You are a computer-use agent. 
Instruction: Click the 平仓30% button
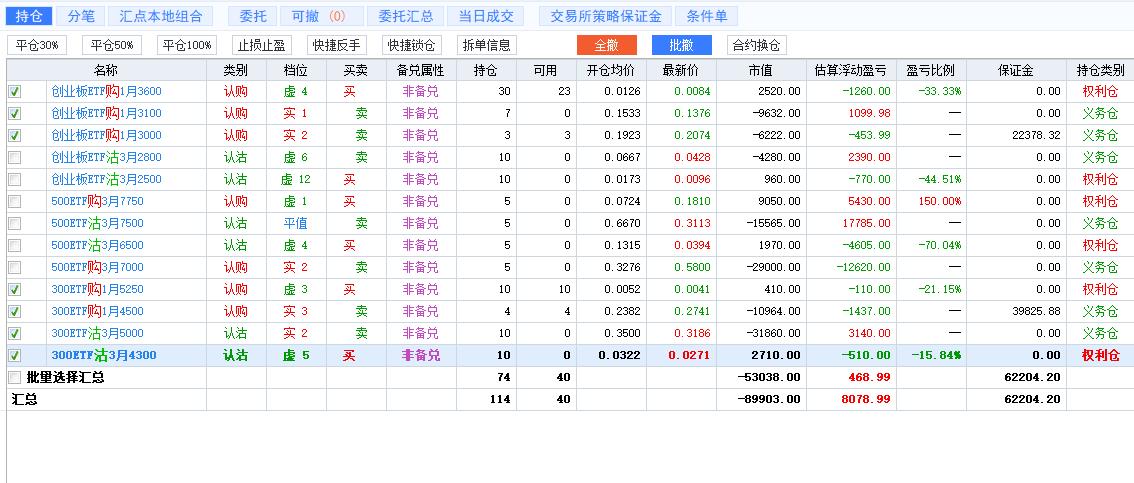click(x=37, y=45)
